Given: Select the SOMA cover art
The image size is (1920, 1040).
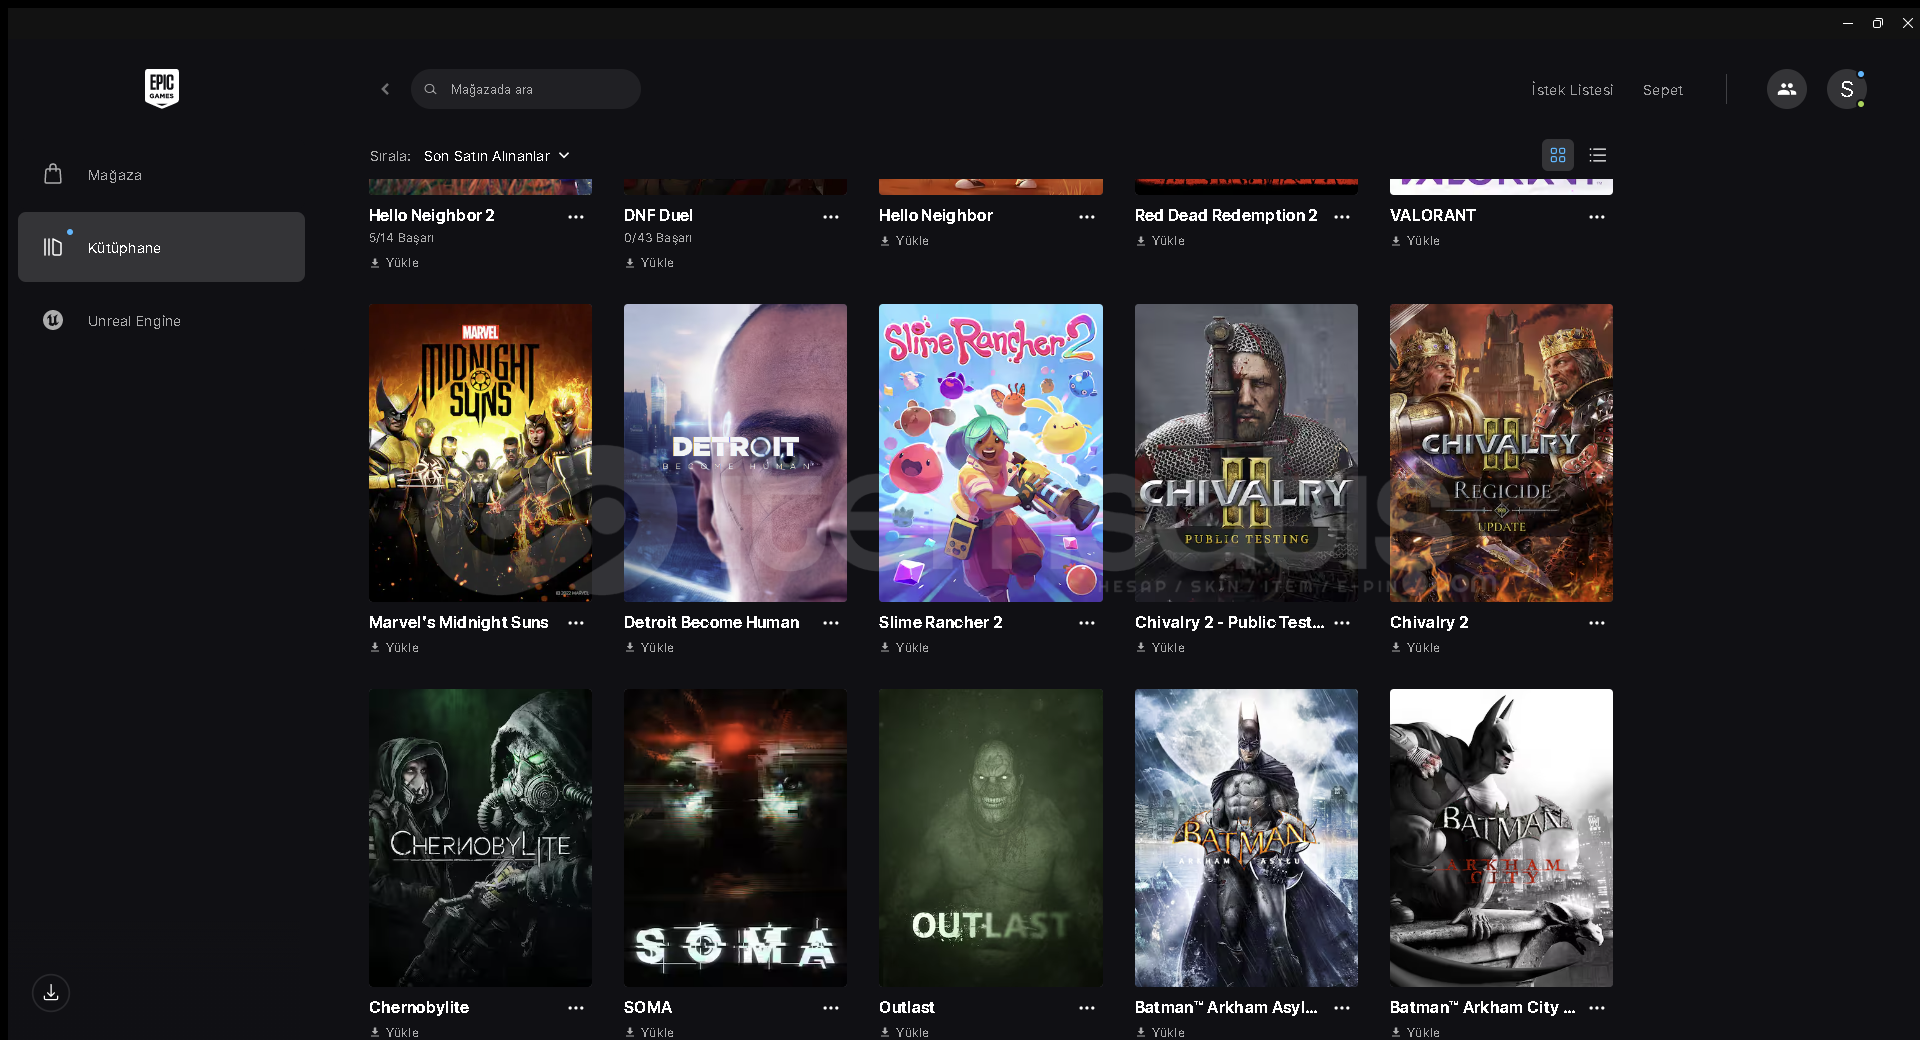Looking at the screenshot, I should [x=735, y=838].
